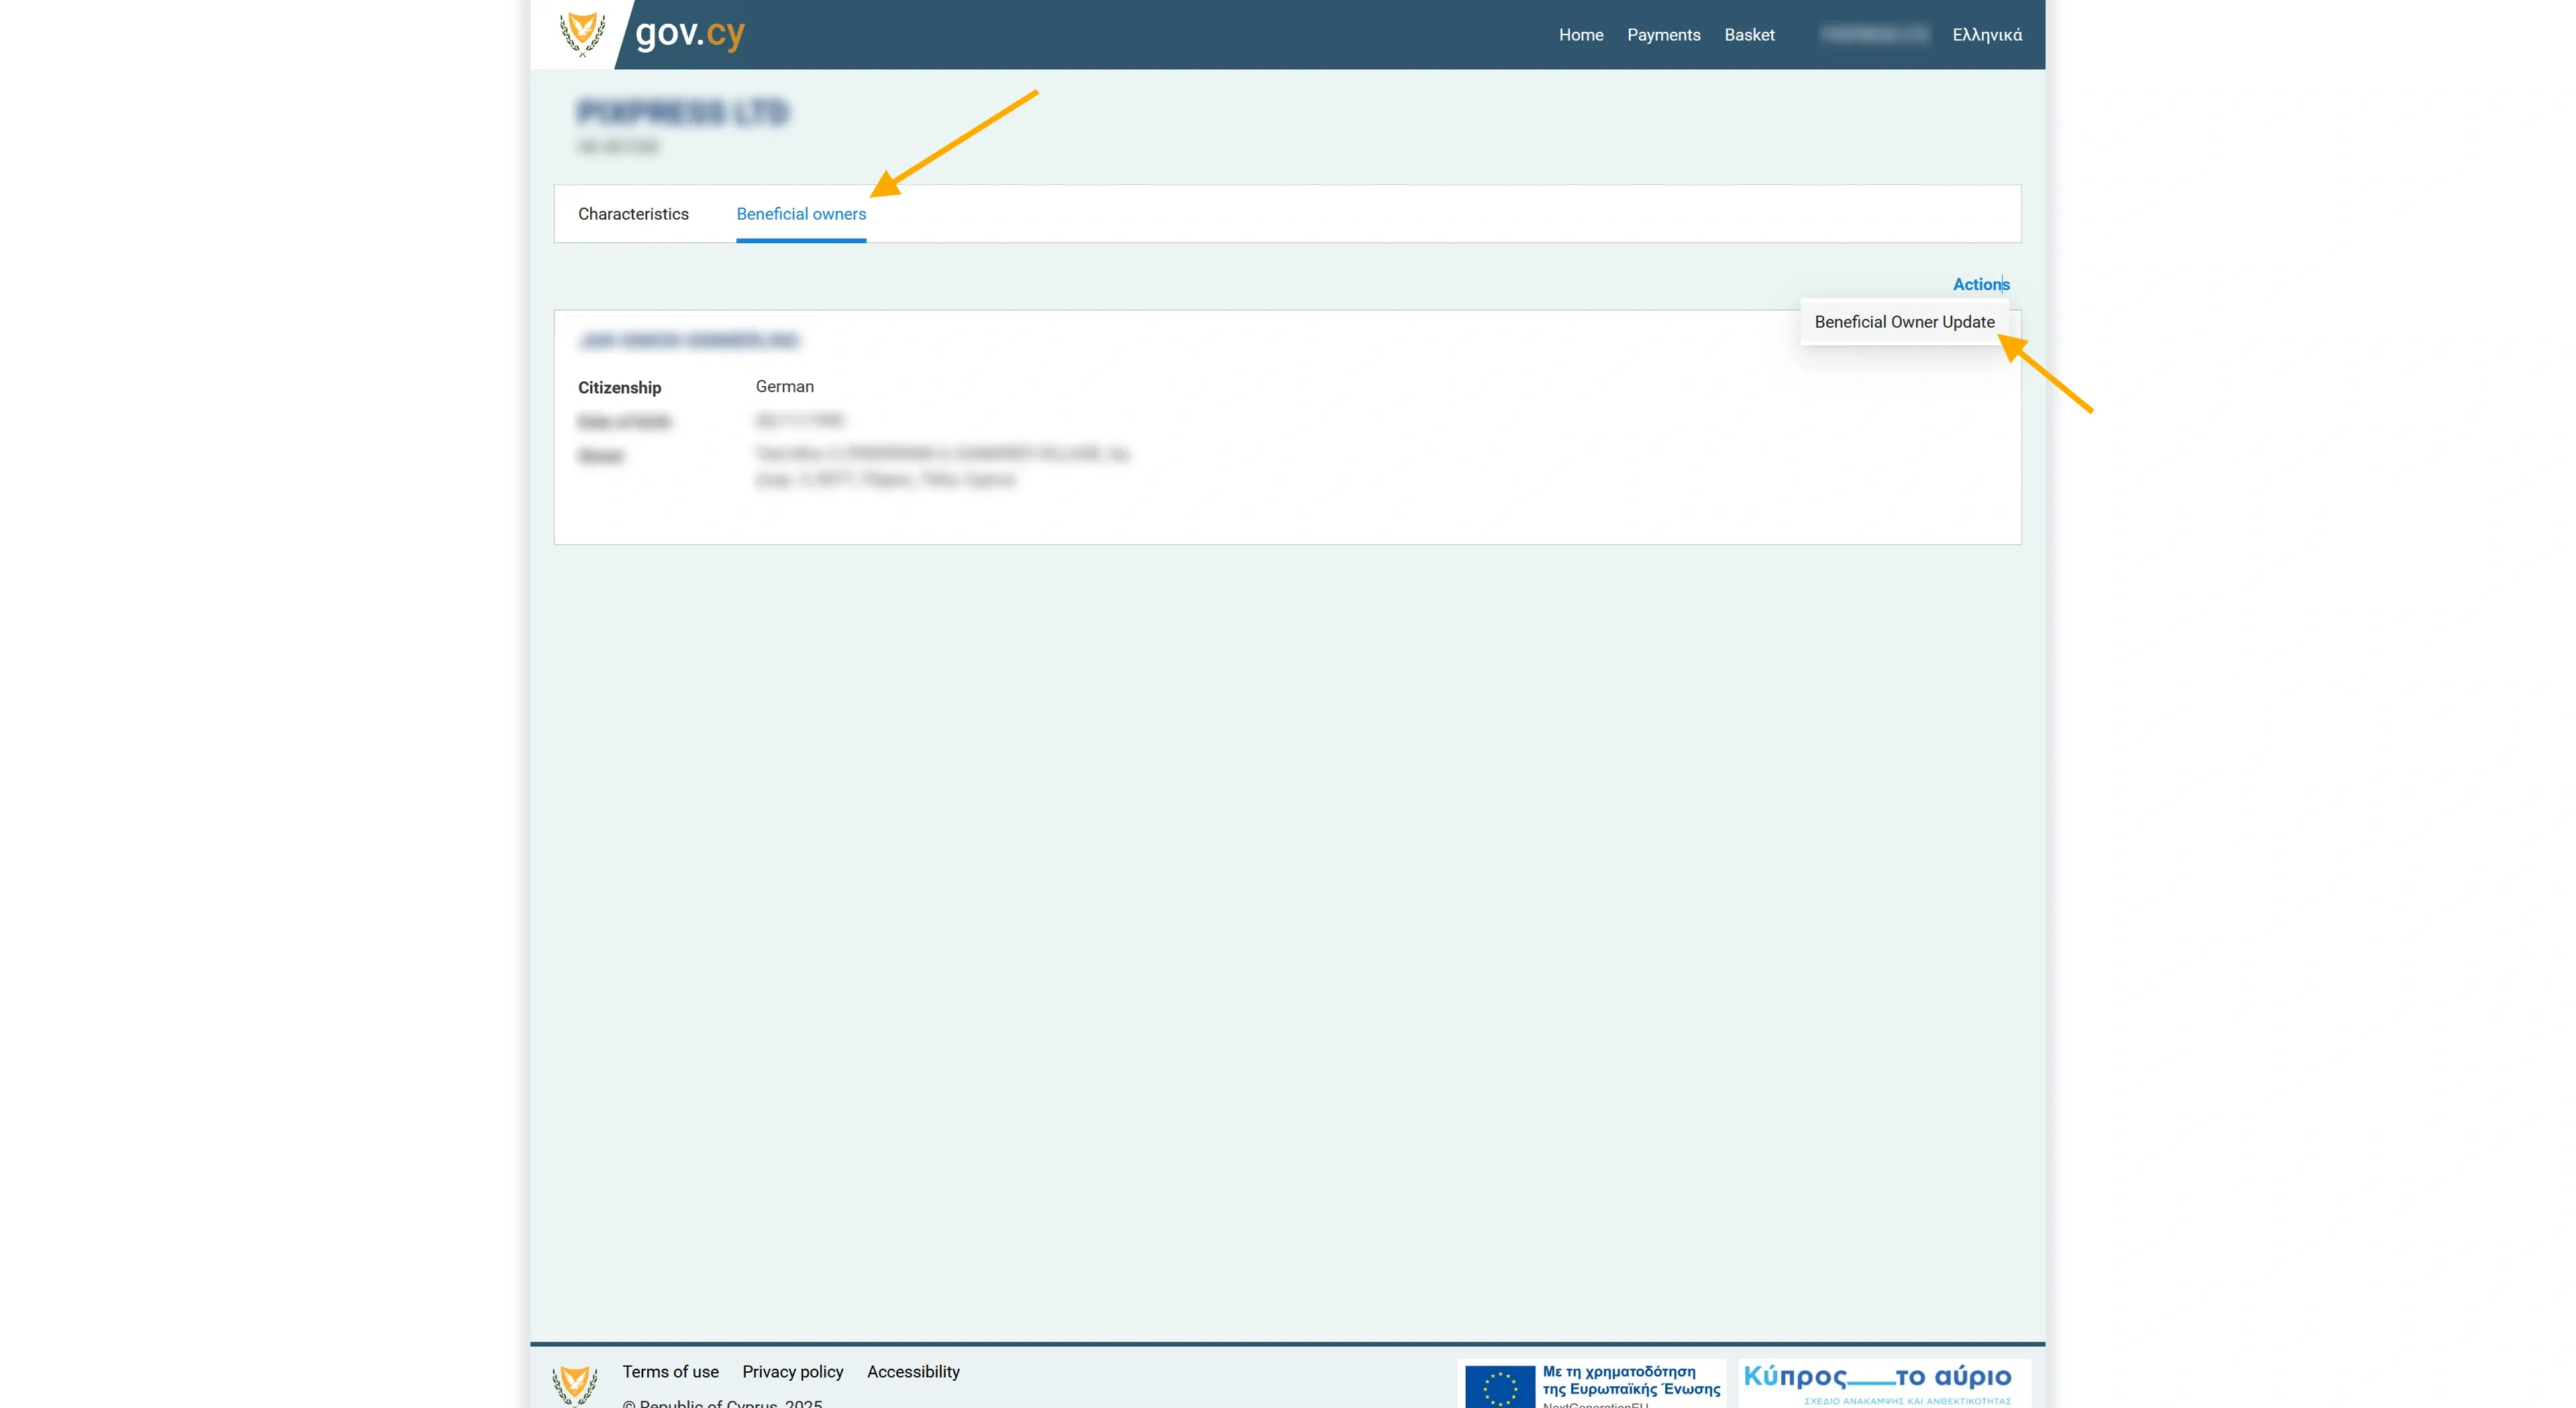This screenshot has height=1408, width=2576.
Task: Select the German citizenship value
Action: (784, 387)
